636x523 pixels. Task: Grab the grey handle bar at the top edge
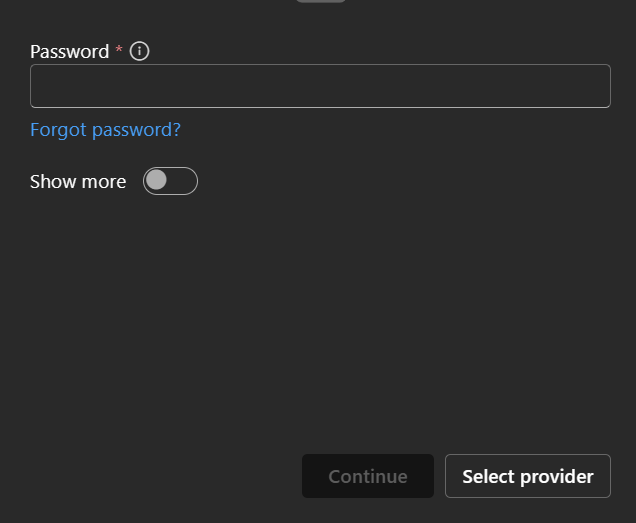[320, 1]
